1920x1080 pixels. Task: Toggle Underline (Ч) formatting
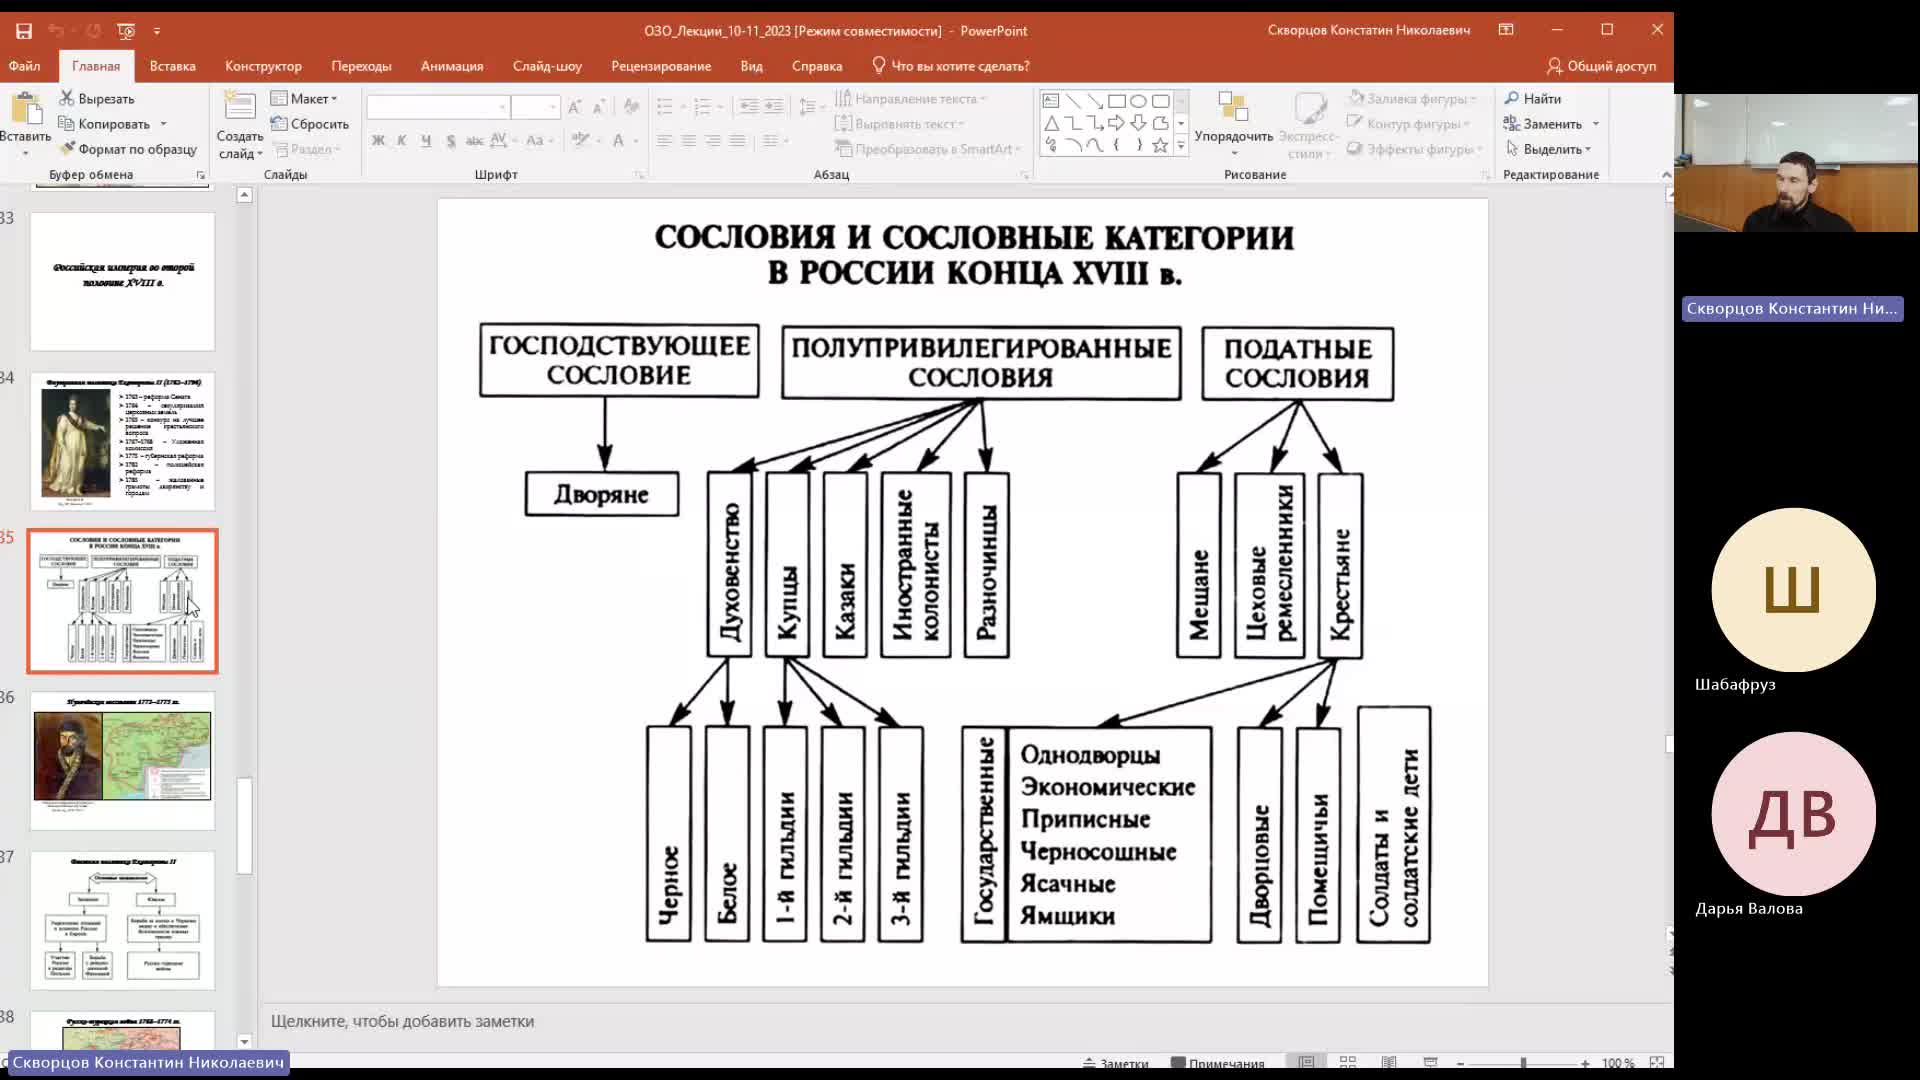coord(426,140)
